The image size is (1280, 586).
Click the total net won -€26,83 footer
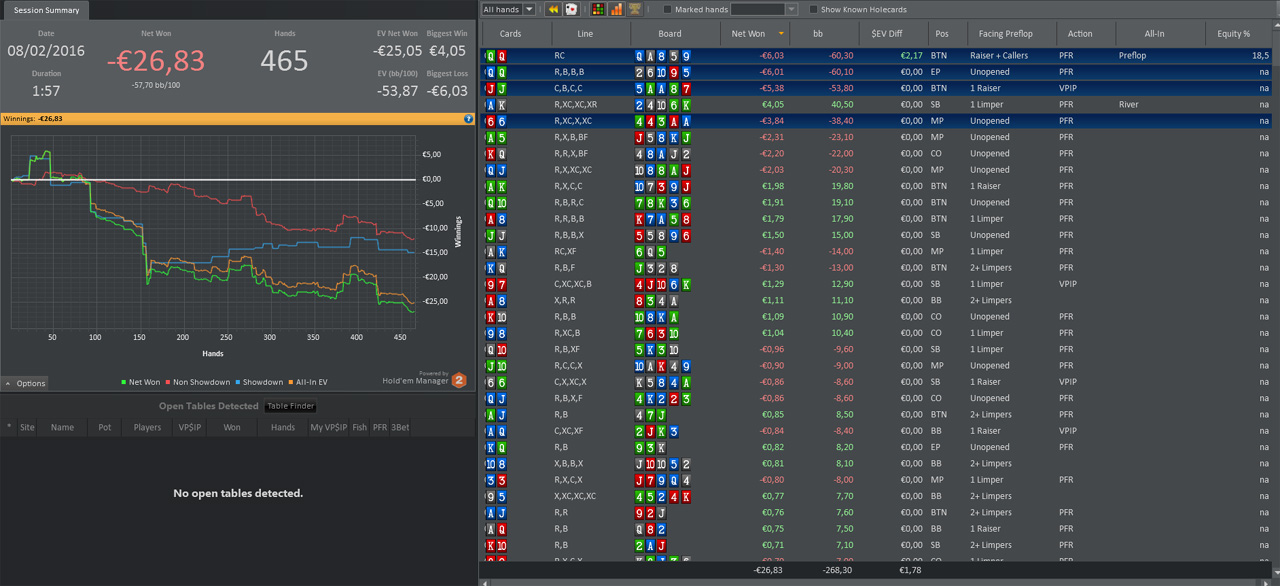coord(768,570)
